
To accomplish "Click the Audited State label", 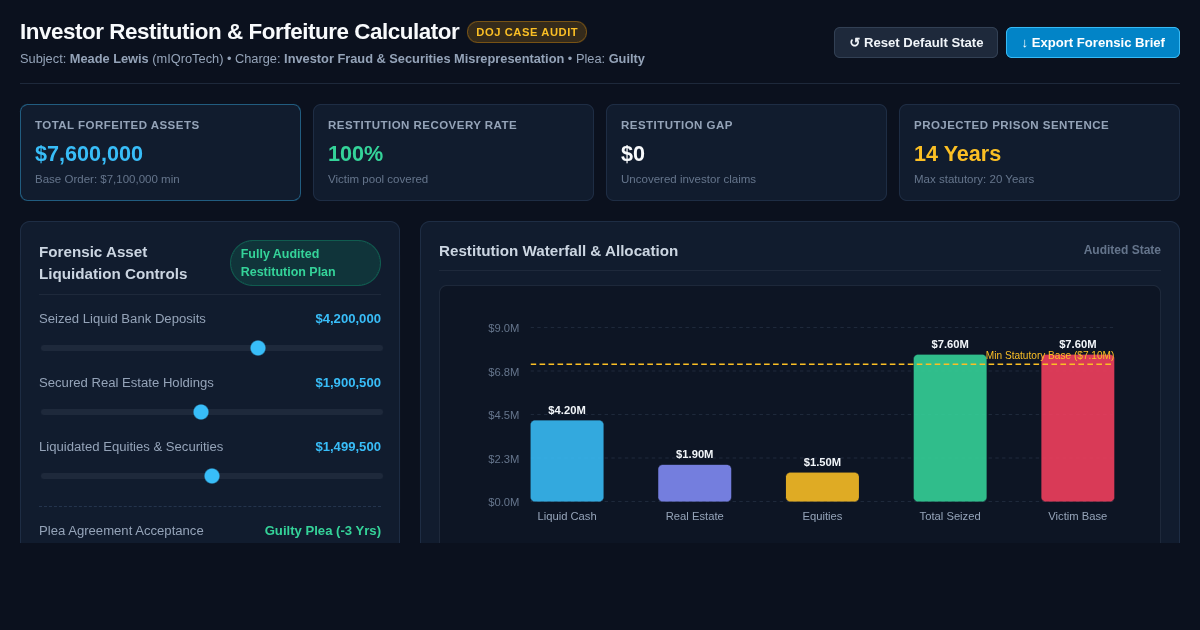I will click(1122, 250).
